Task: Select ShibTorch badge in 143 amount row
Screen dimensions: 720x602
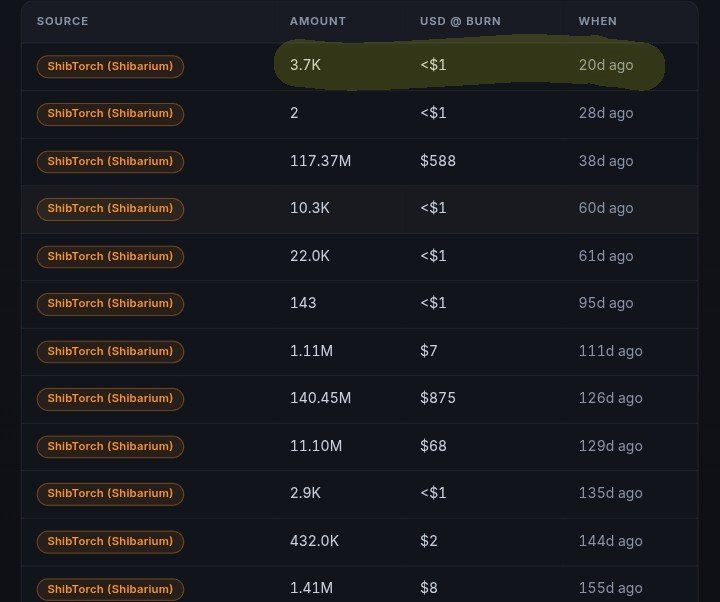Action: 110,304
